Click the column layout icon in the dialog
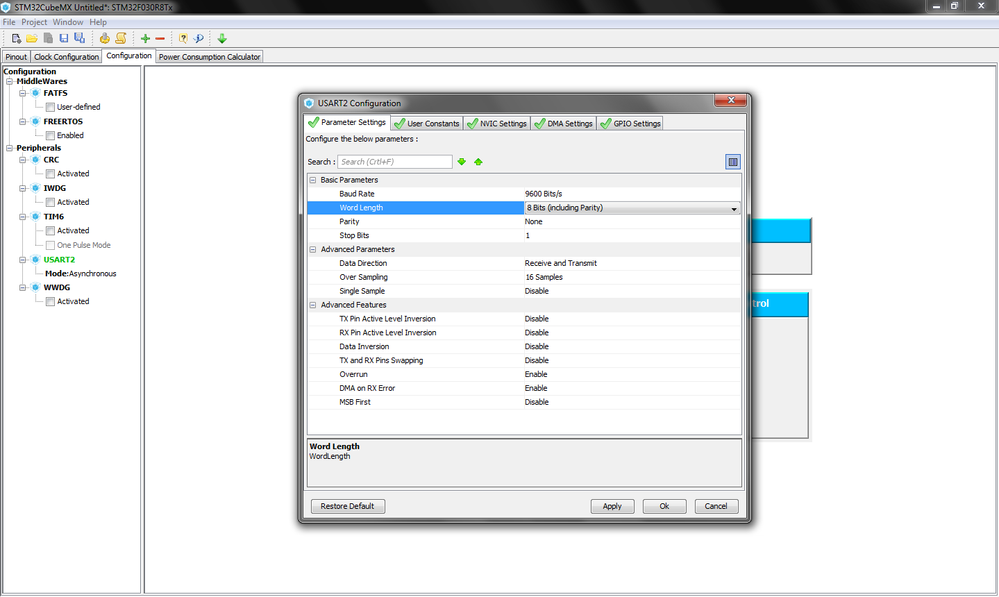The width and height of the screenshot is (999, 597). point(733,162)
